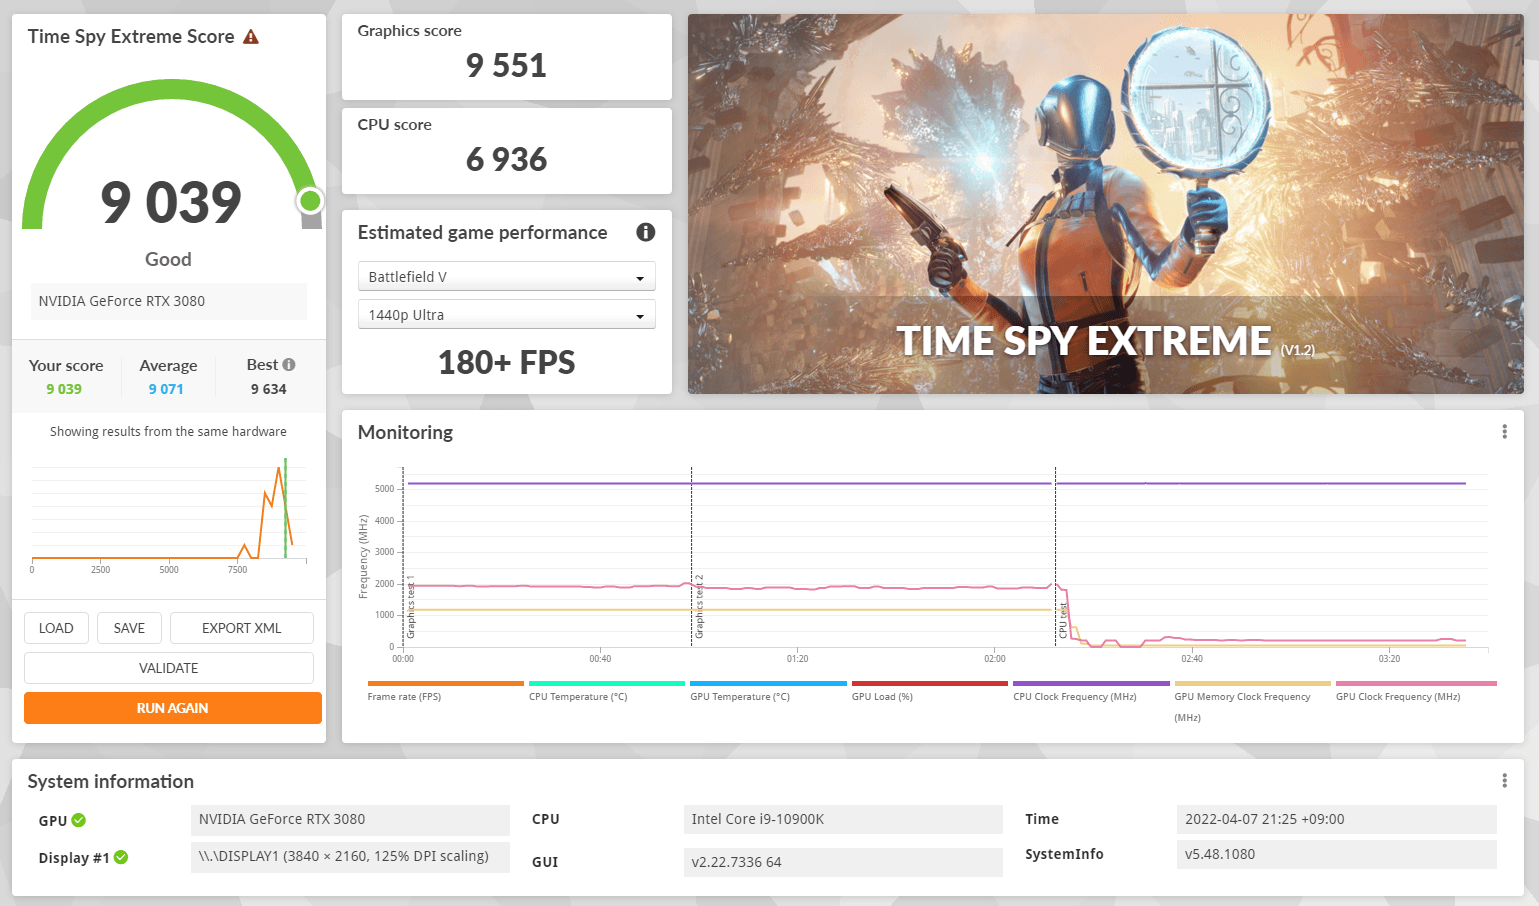The width and height of the screenshot is (1539, 906).
Task: Click the Intel Core i9-10900K field
Action: click(x=843, y=819)
